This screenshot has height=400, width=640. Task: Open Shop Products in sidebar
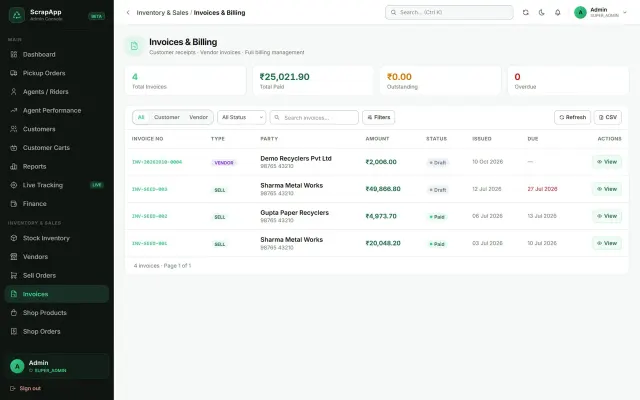(x=57, y=313)
